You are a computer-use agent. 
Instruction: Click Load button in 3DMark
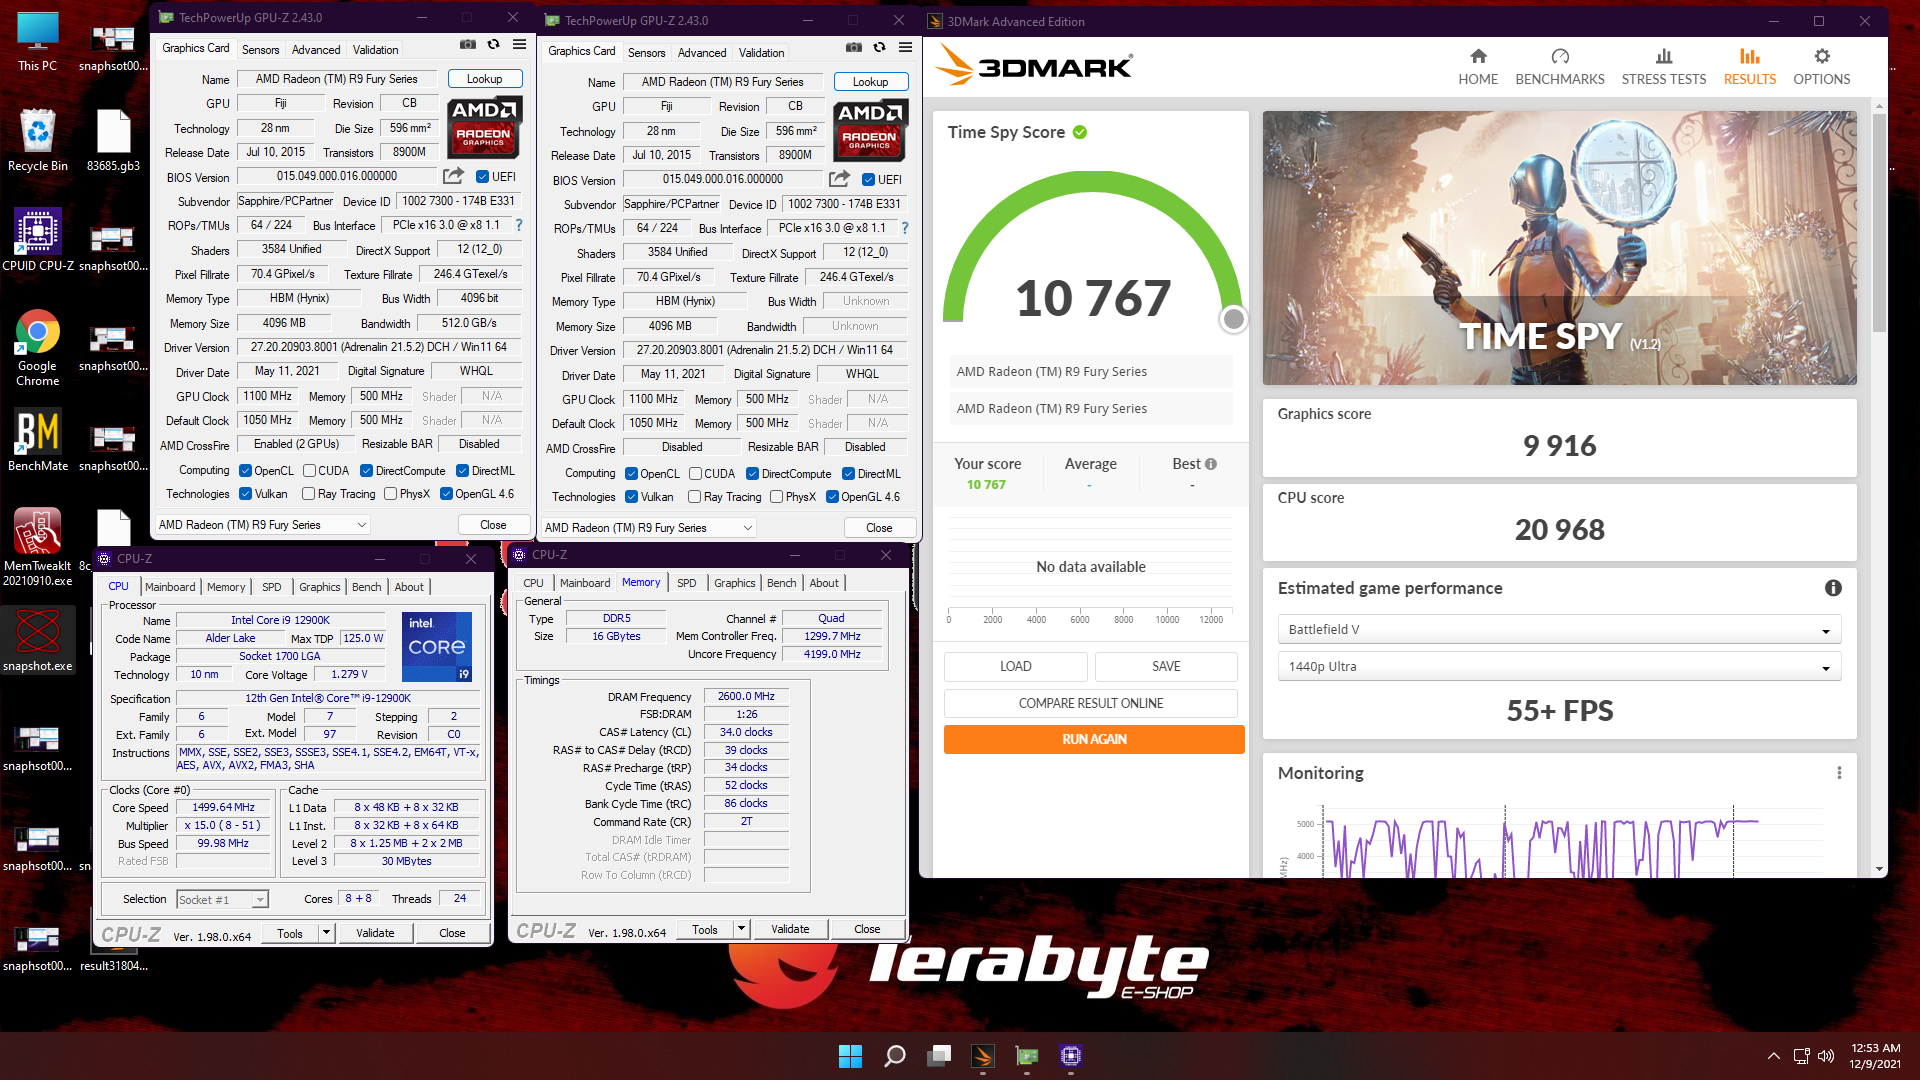pyautogui.click(x=1015, y=666)
